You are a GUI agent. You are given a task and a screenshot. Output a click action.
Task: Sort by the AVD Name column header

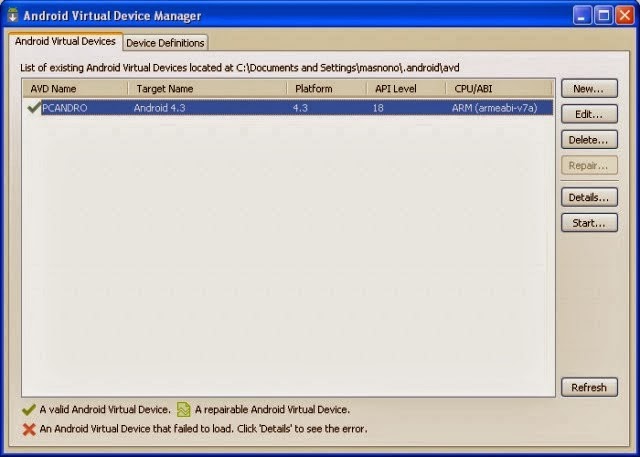point(76,89)
